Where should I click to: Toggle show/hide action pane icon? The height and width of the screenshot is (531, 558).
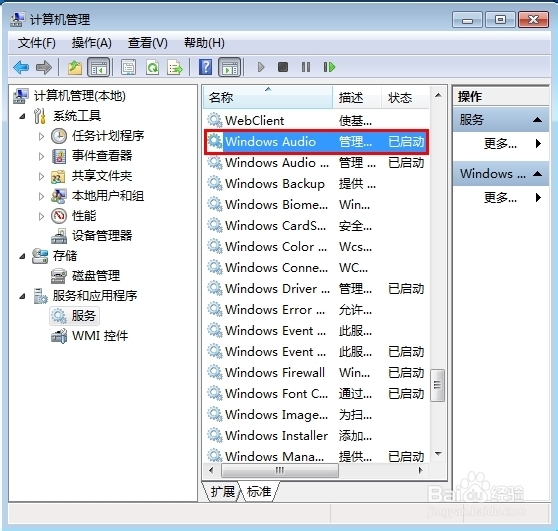[230, 67]
